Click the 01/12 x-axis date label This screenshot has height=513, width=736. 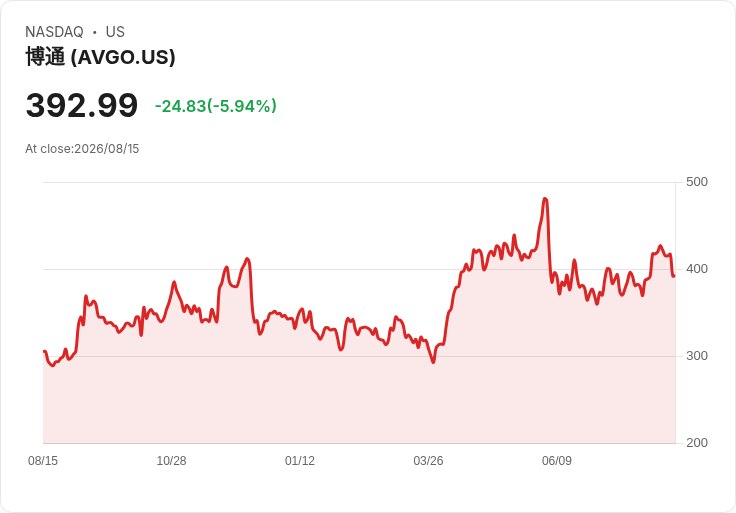pyautogui.click(x=300, y=460)
